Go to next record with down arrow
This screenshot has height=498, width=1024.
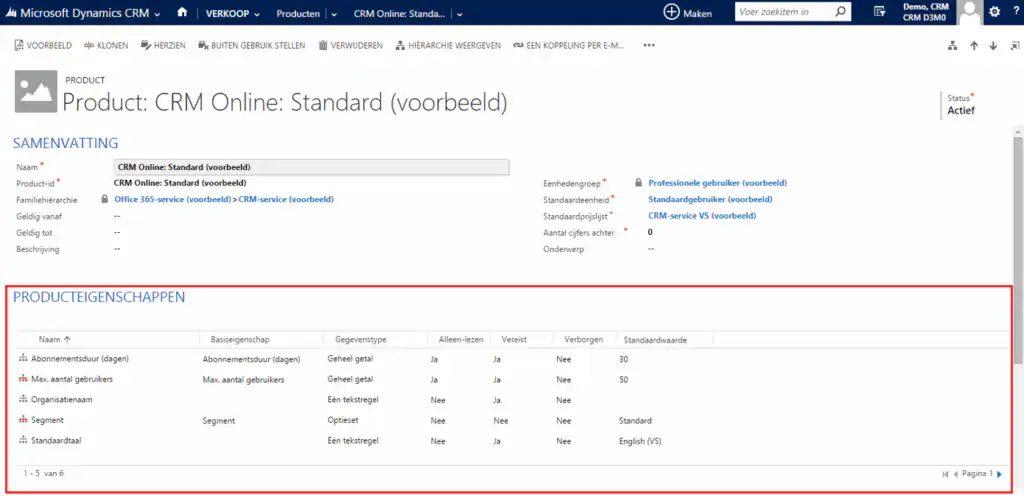click(993, 46)
